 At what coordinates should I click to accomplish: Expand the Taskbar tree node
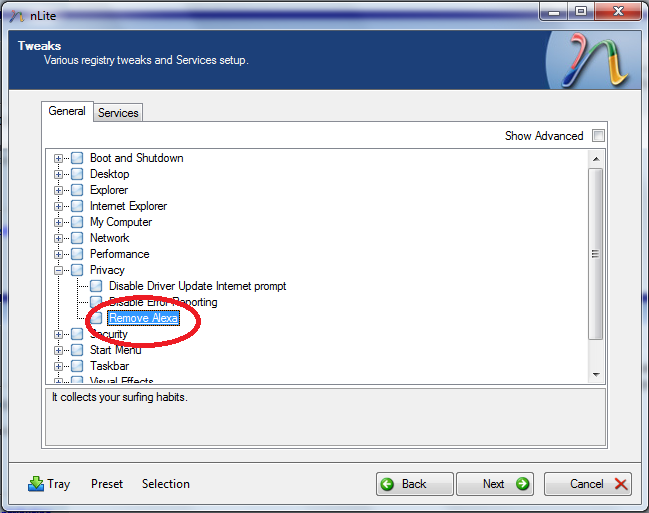[x=58, y=366]
